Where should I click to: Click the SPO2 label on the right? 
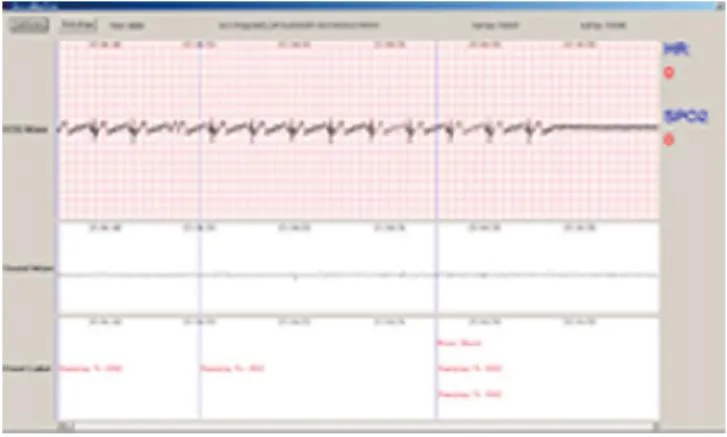686,117
